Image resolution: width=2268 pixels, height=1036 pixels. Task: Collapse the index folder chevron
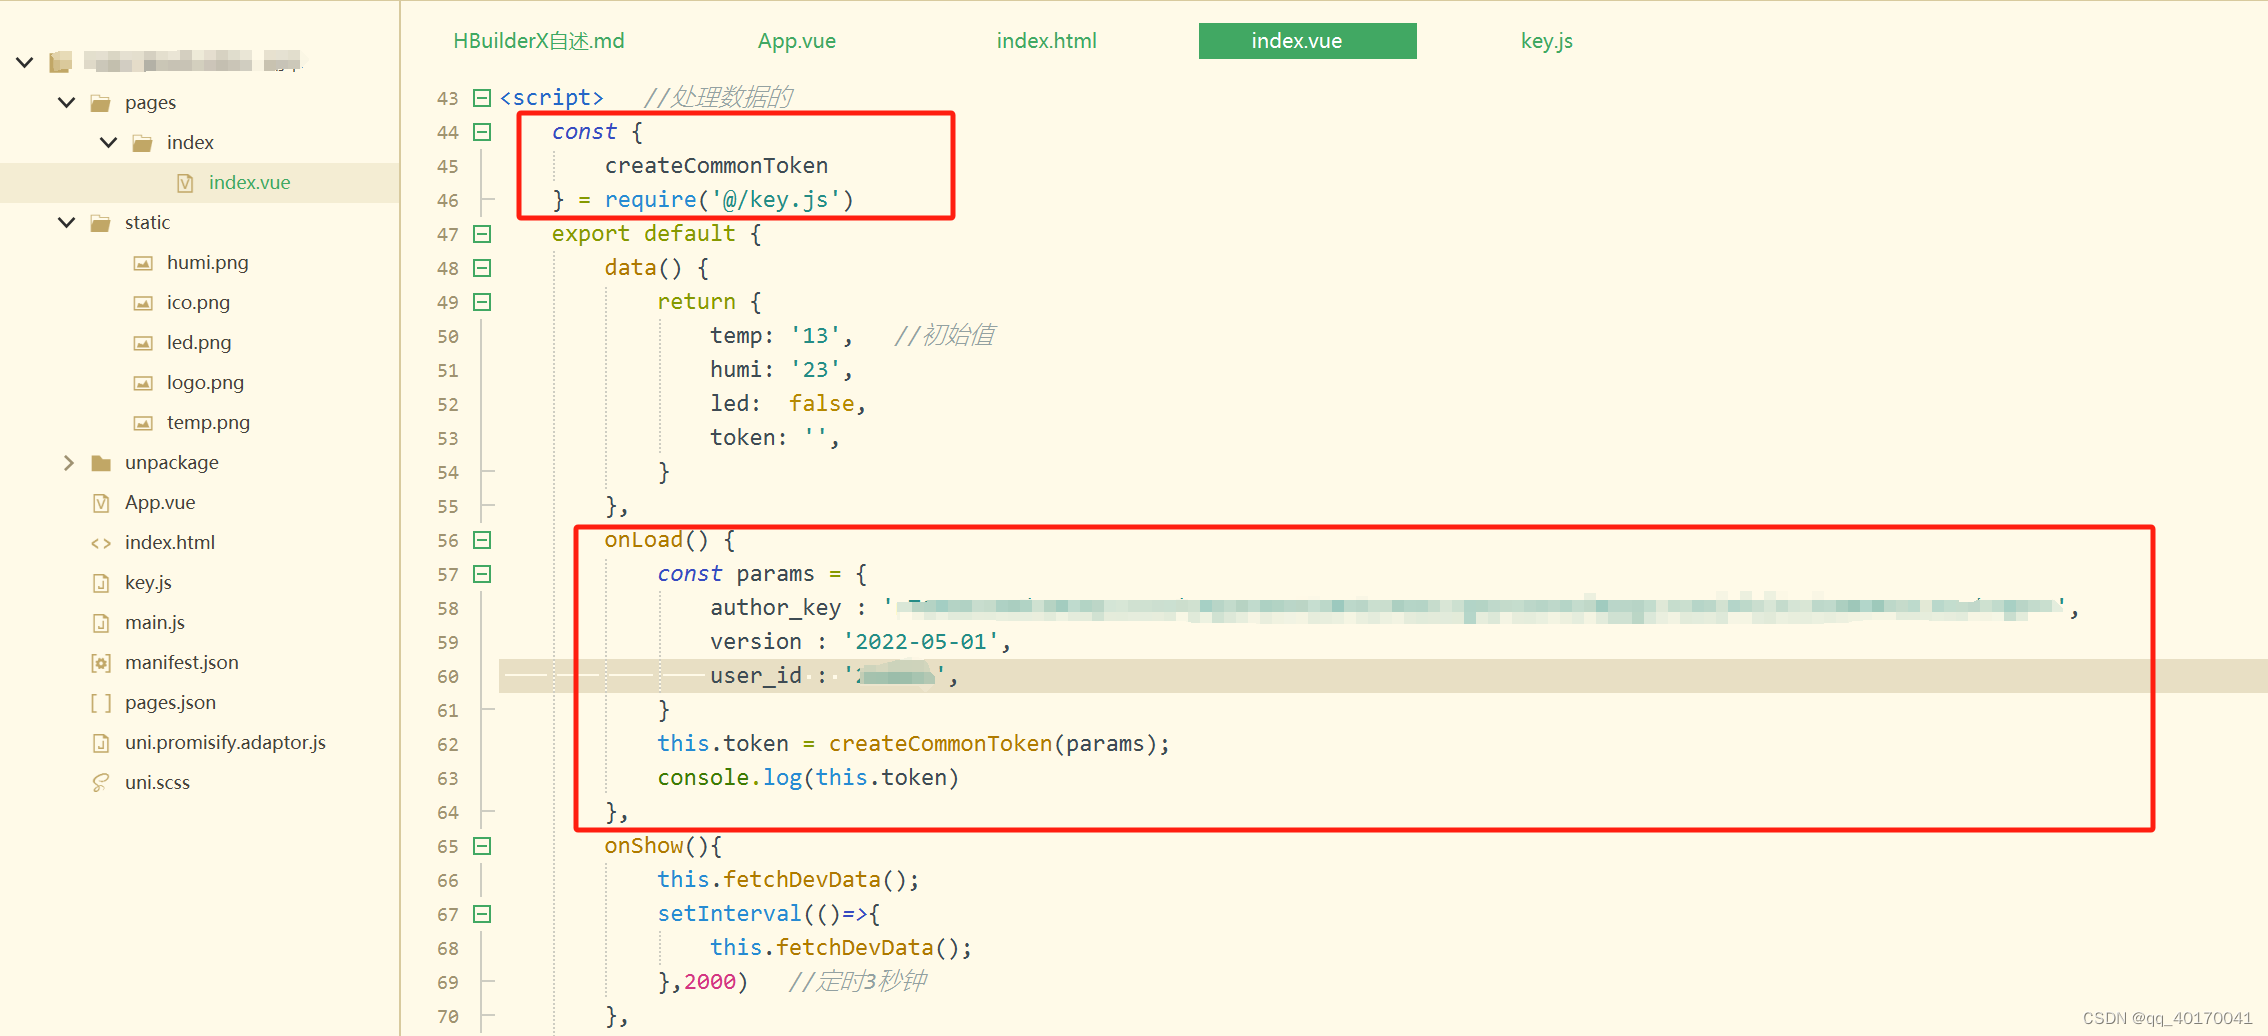coord(109,142)
